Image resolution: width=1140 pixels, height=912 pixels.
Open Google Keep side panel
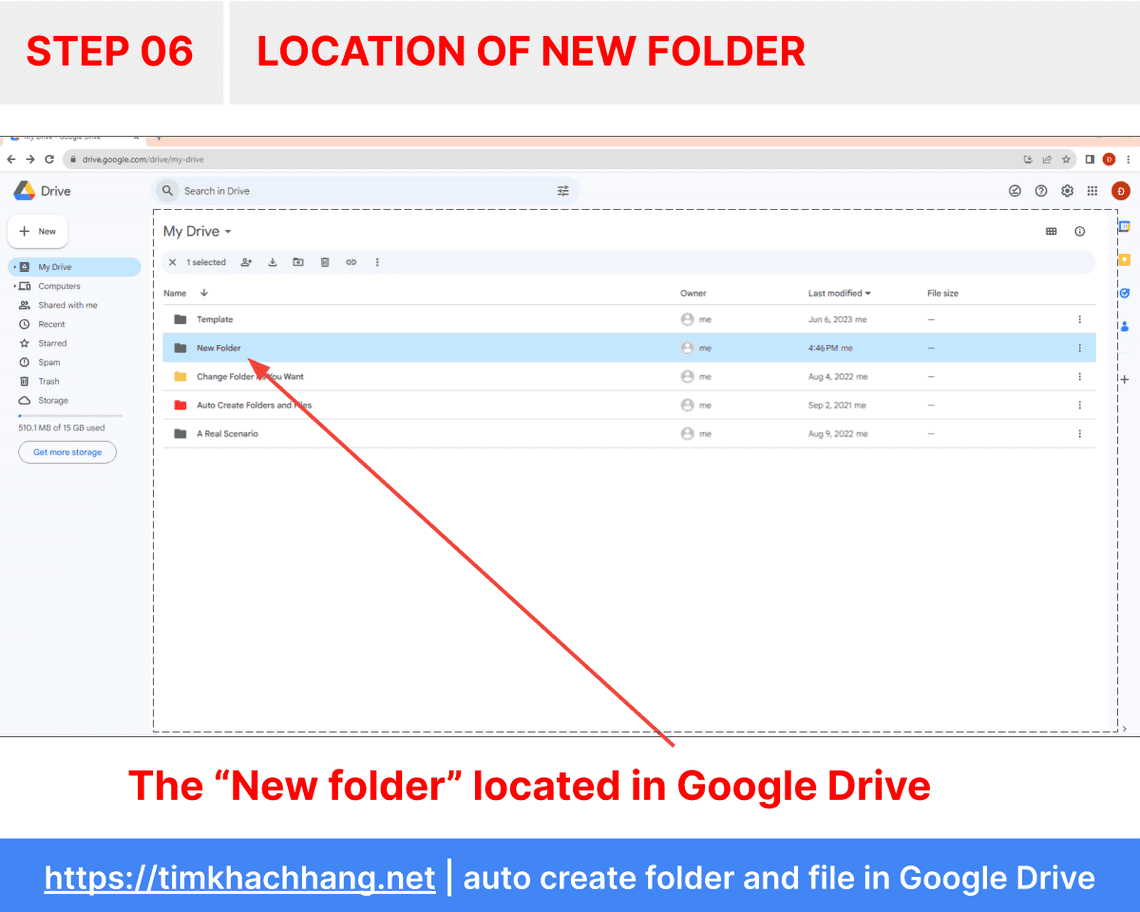click(1123, 260)
